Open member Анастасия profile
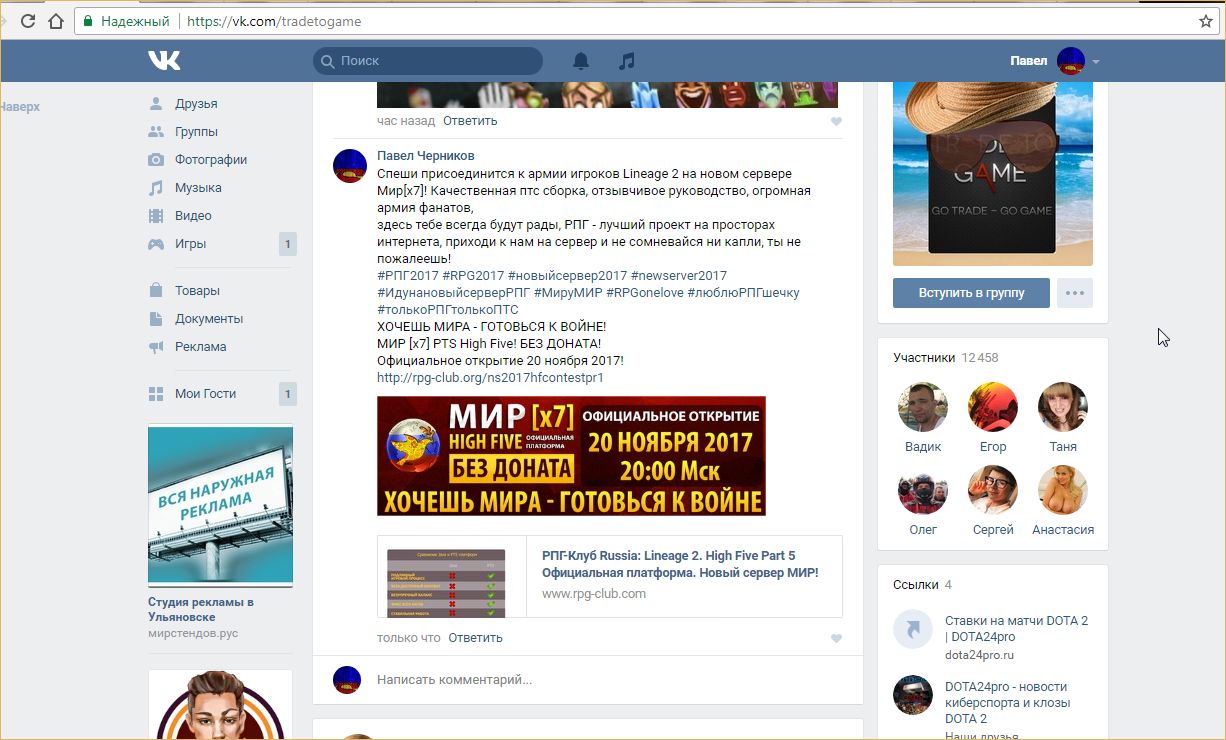Viewport: 1226px width, 740px height. 1063,501
